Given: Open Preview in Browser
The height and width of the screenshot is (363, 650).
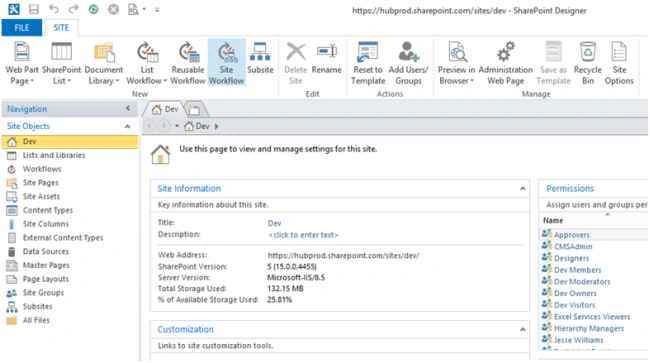Looking at the screenshot, I should 456,63.
